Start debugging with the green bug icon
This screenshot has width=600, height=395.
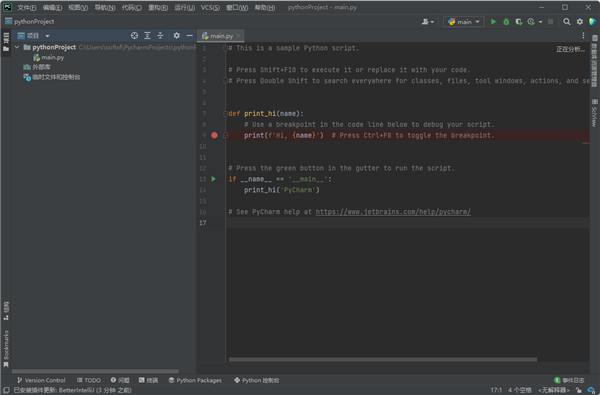506,22
